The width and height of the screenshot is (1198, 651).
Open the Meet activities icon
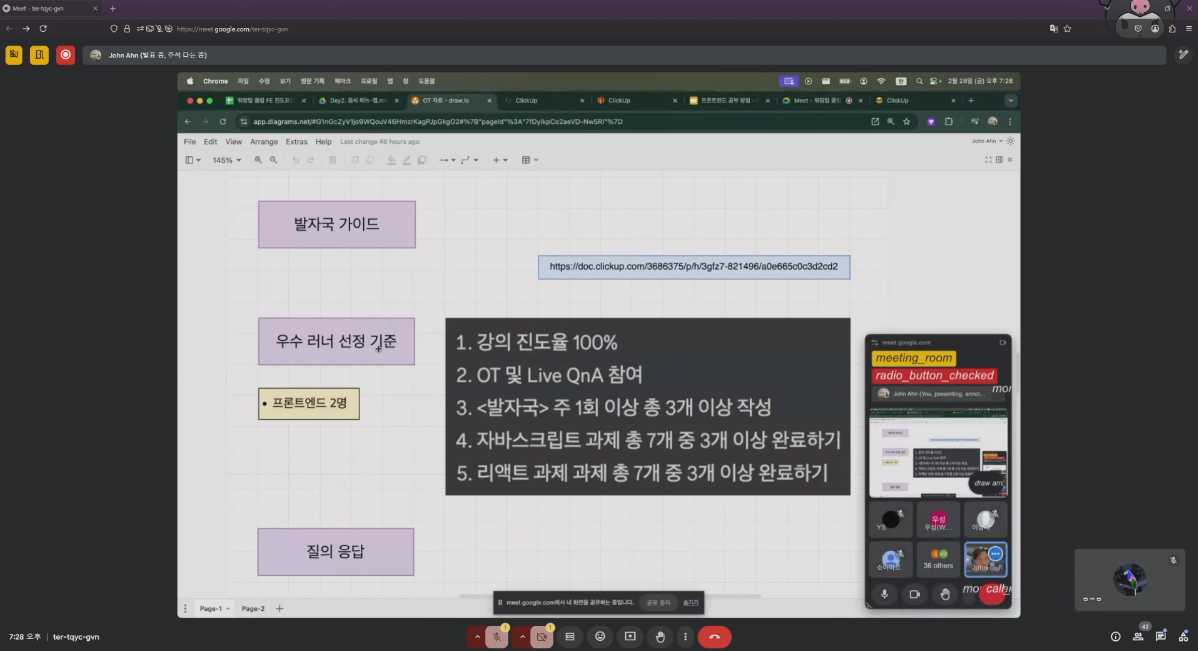[x=1183, y=636]
